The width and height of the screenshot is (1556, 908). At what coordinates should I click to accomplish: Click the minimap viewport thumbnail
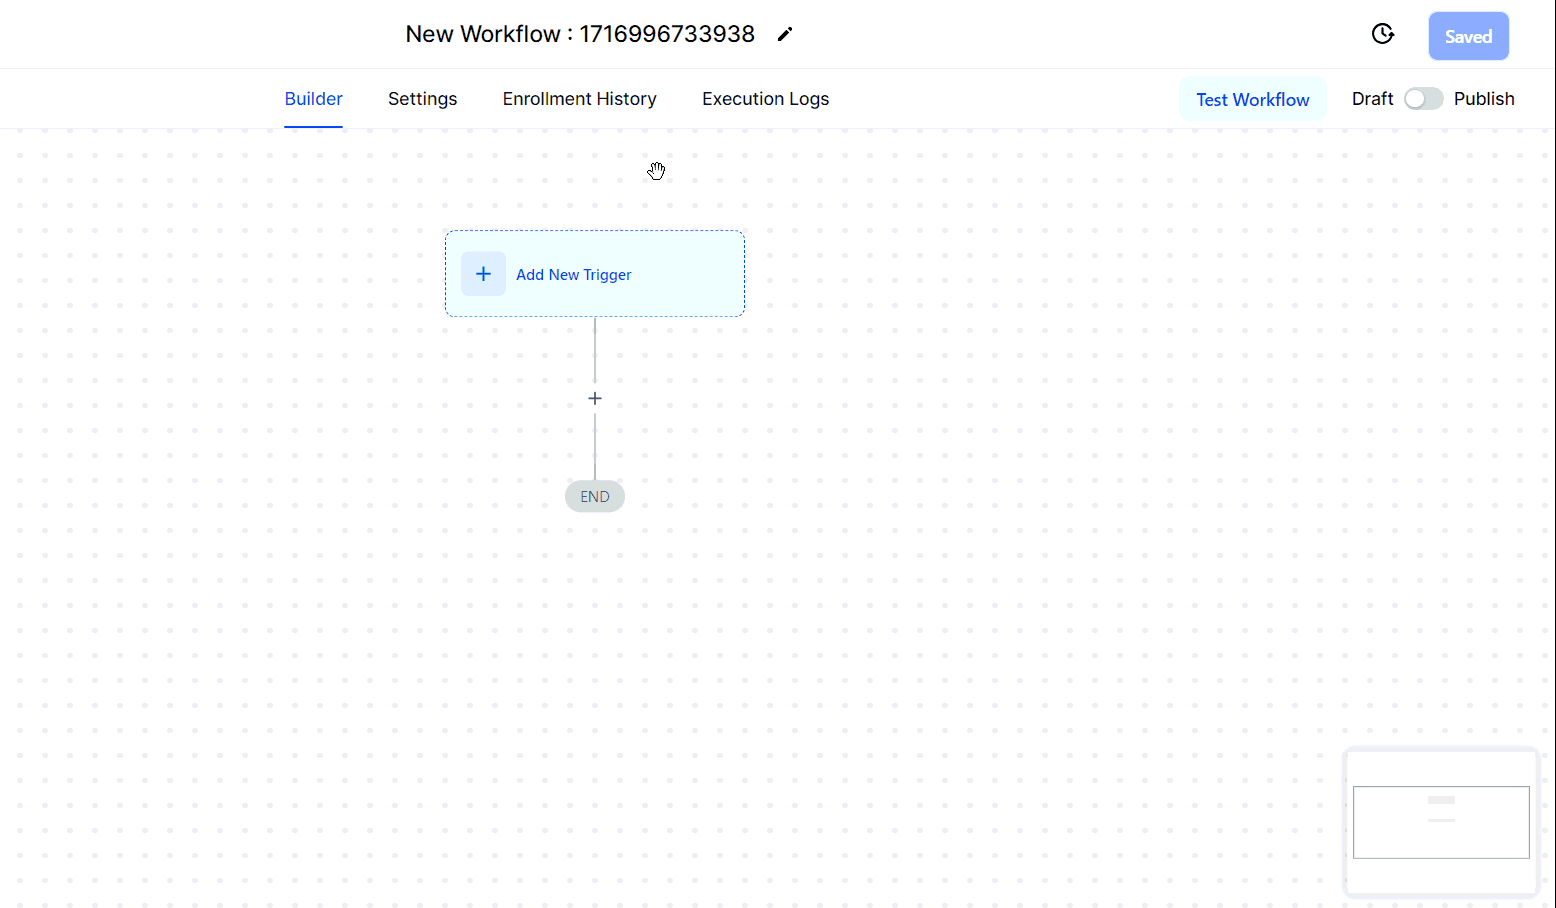pyautogui.click(x=1441, y=822)
